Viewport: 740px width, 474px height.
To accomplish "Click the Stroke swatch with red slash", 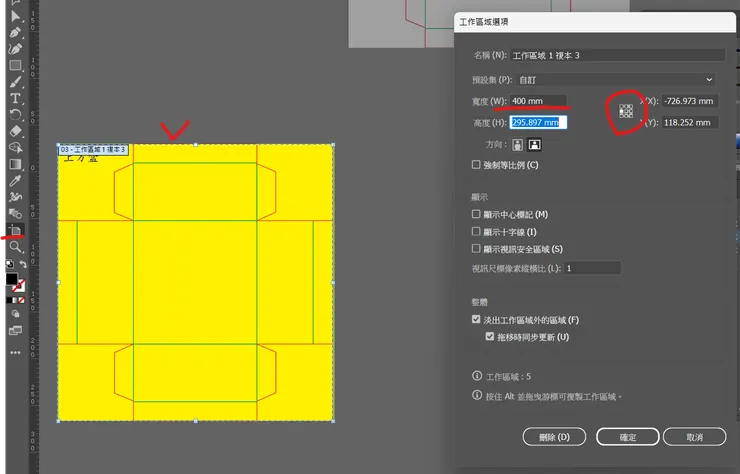I will [19, 286].
